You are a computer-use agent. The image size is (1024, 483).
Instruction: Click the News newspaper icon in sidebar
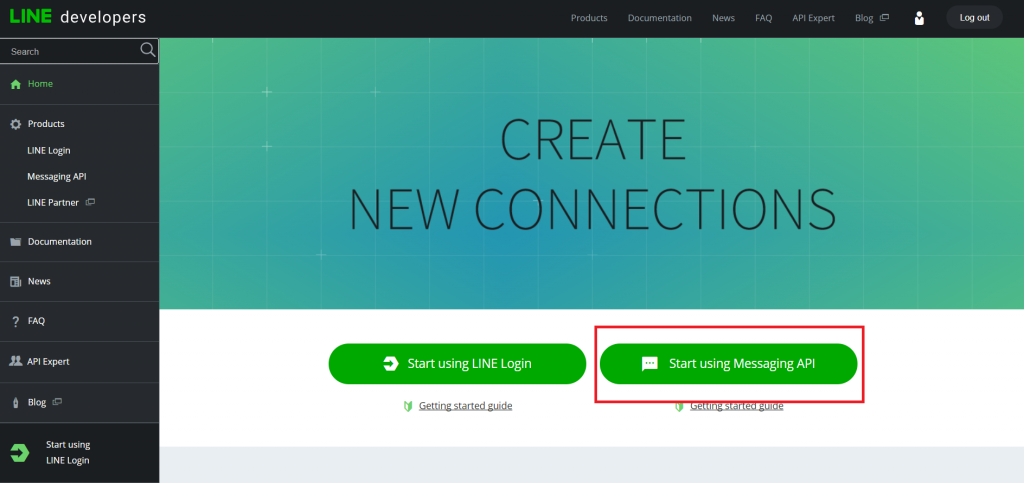point(16,281)
